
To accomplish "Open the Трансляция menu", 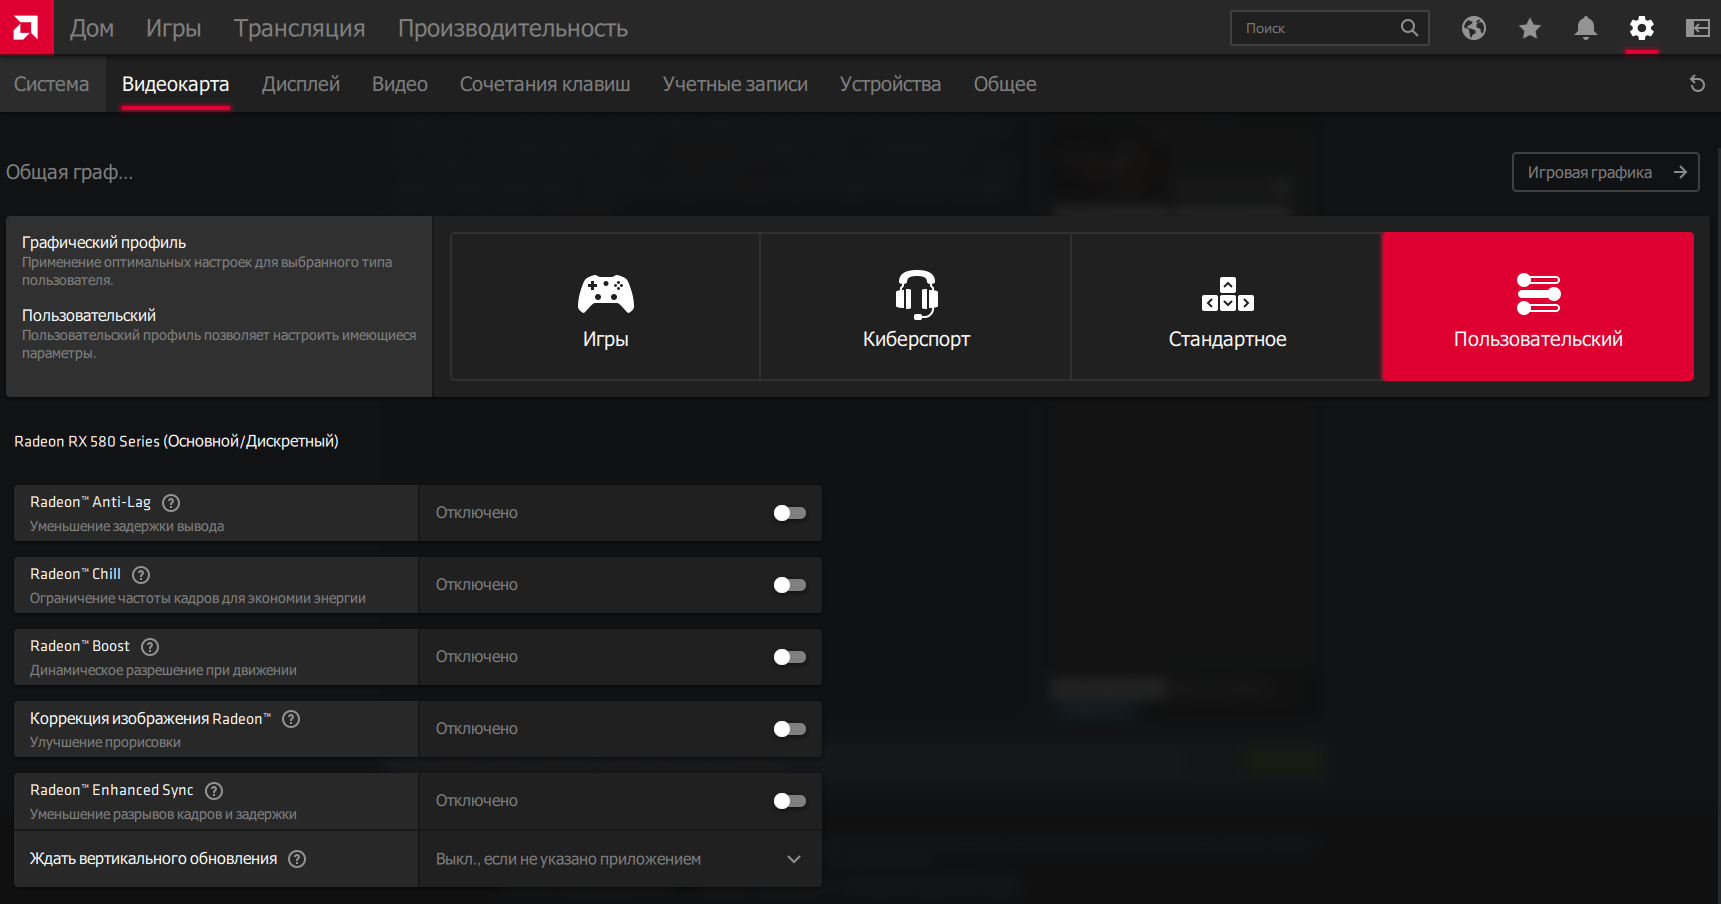I will 300,28.
